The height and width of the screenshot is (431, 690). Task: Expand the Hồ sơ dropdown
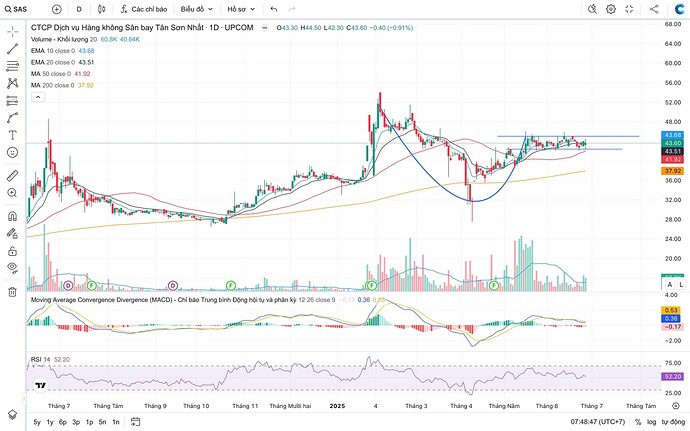[x=241, y=9]
